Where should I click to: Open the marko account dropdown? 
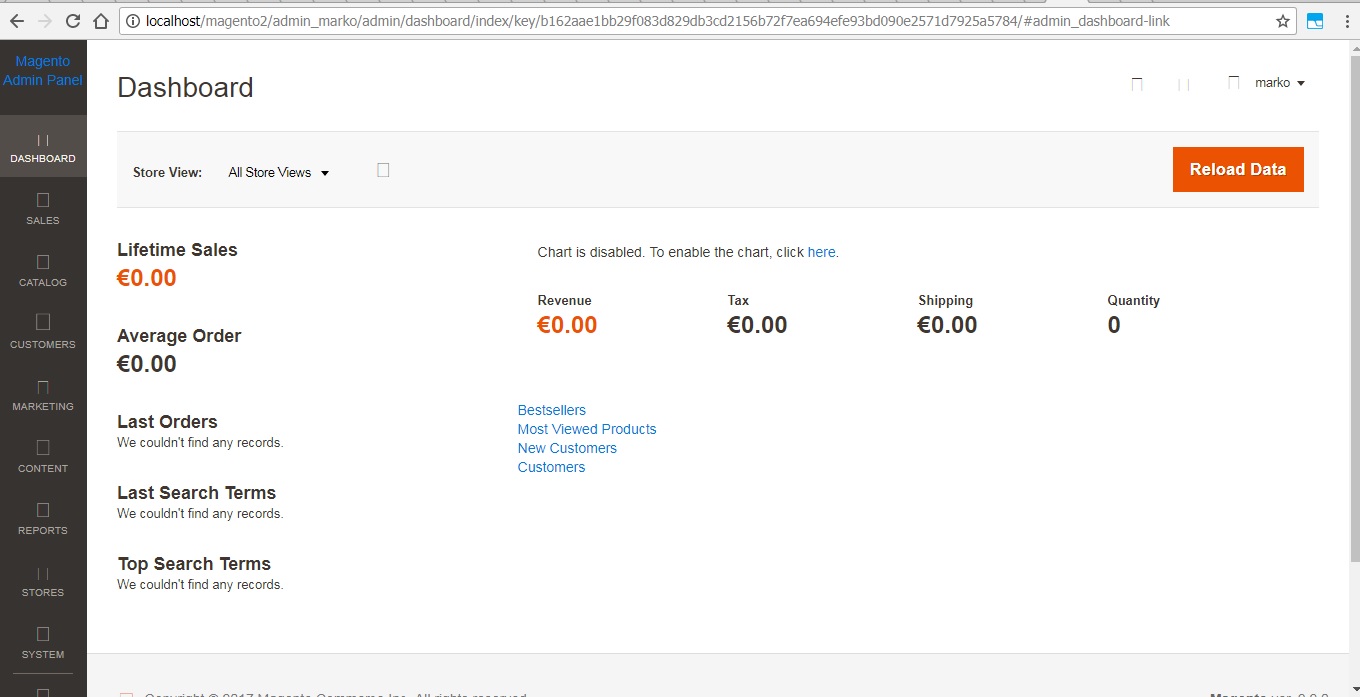coord(1280,83)
